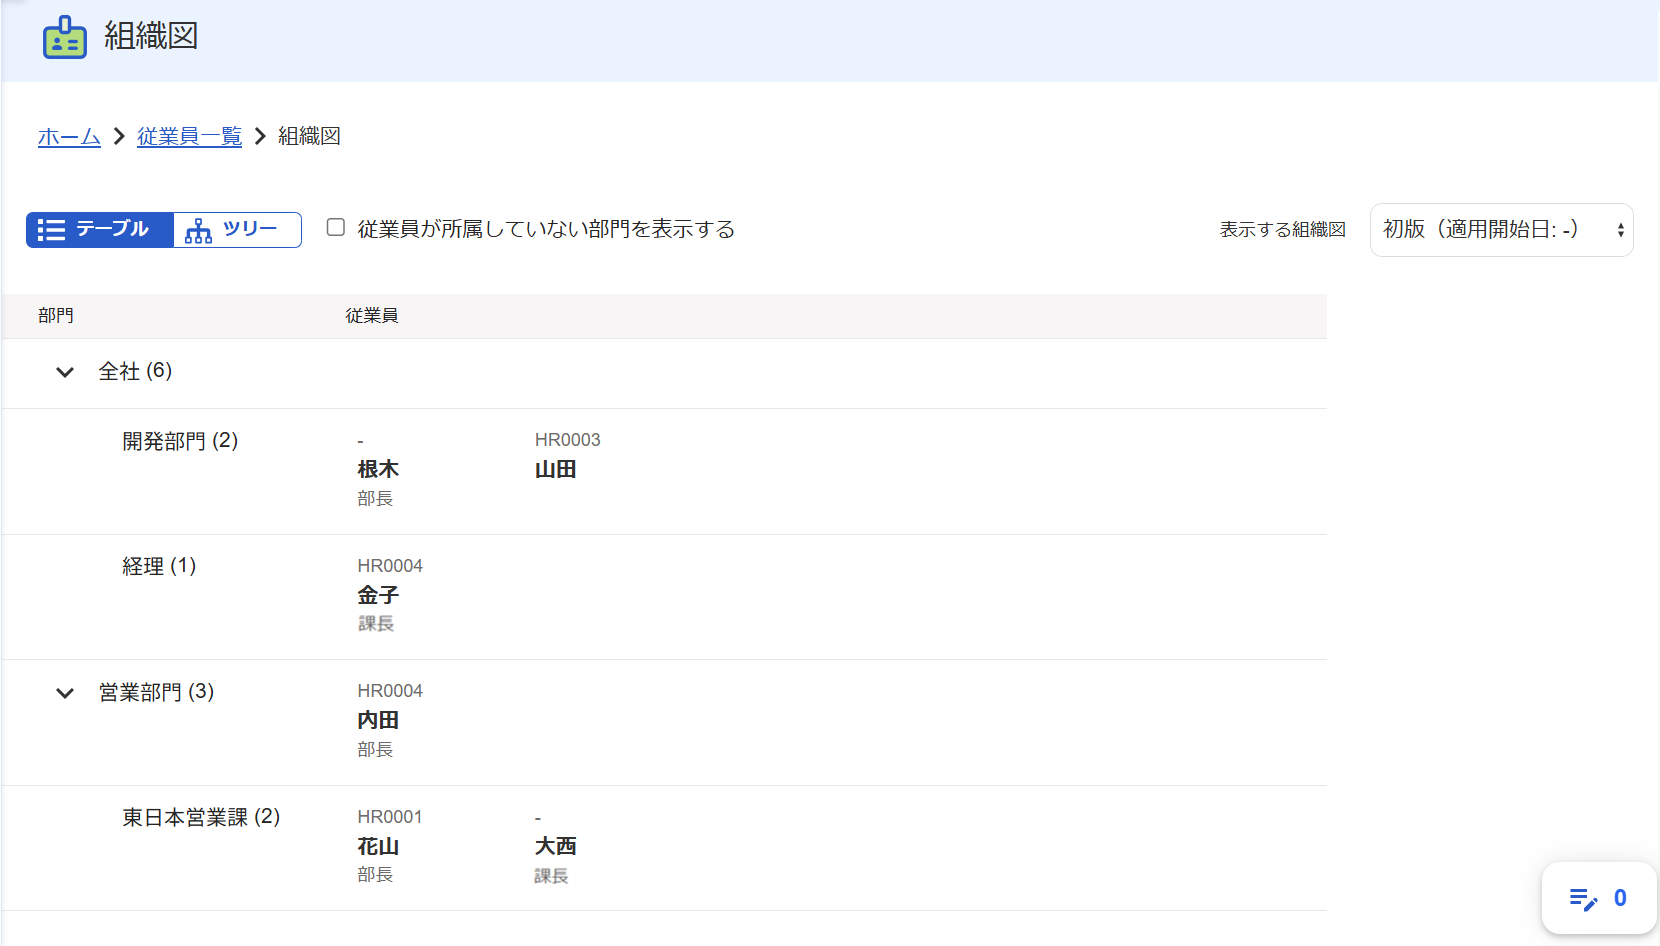Click the 全社 (6) department label
This screenshot has width=1660, height=946.
point(135,371)
